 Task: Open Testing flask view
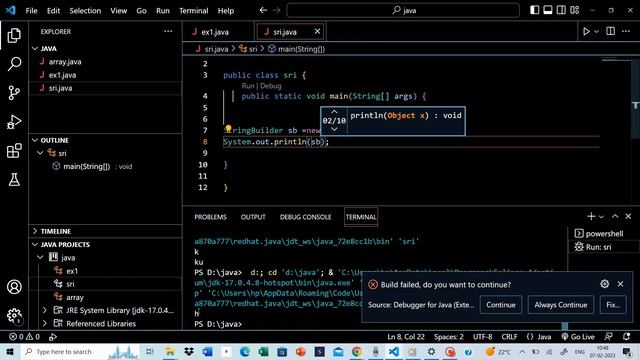pyautogui.click(x=14, y=180)
